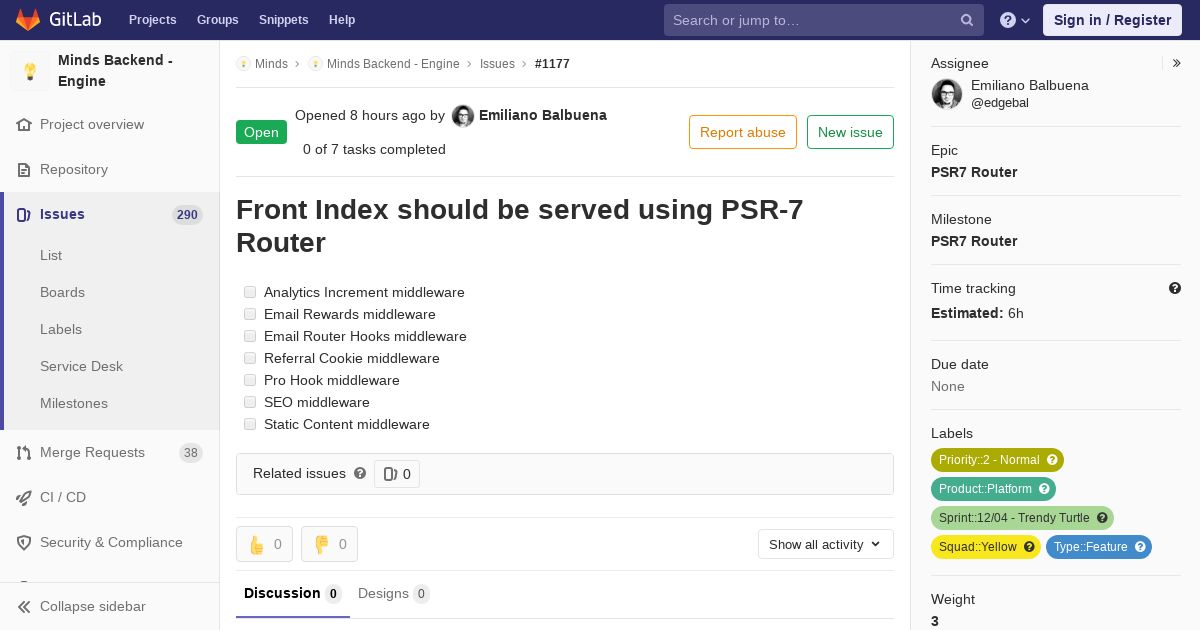Screen dimensions: 1200x630
Task: Open Labels in Issues submenu
Action: coord(61,330)
